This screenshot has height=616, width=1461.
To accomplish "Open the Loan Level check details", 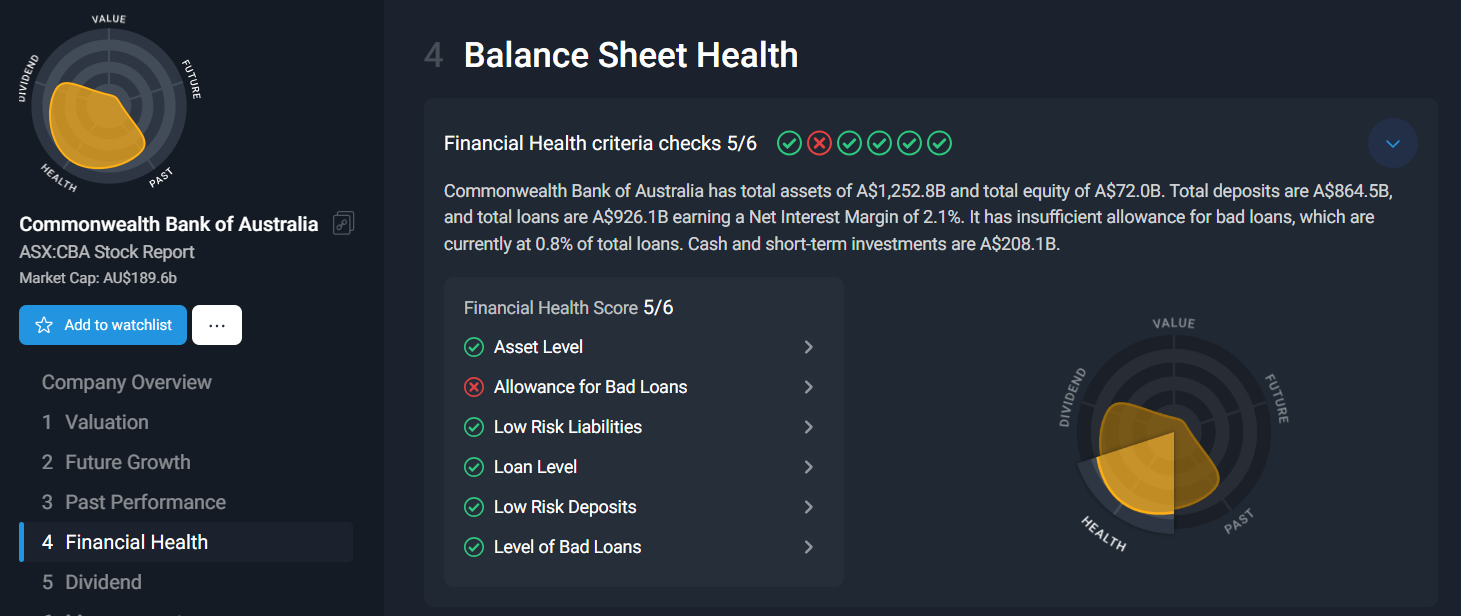I will pyautogui.click(x=640, y=467).
